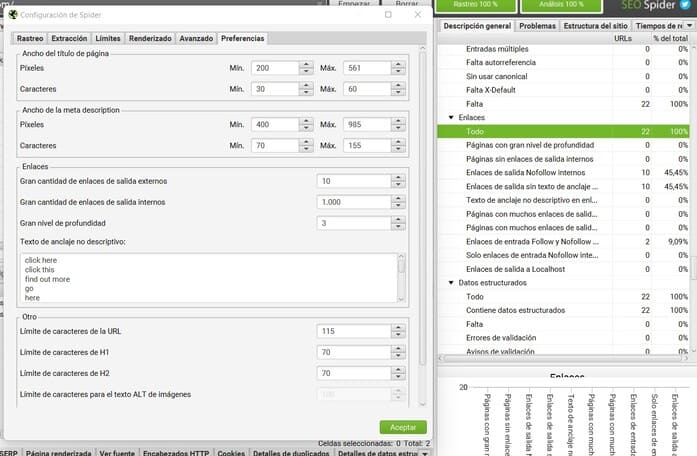Screen dimensions: 697x456
Task: Click the meta description Caracteres Mín. field
Action: [x=275, y=145]
